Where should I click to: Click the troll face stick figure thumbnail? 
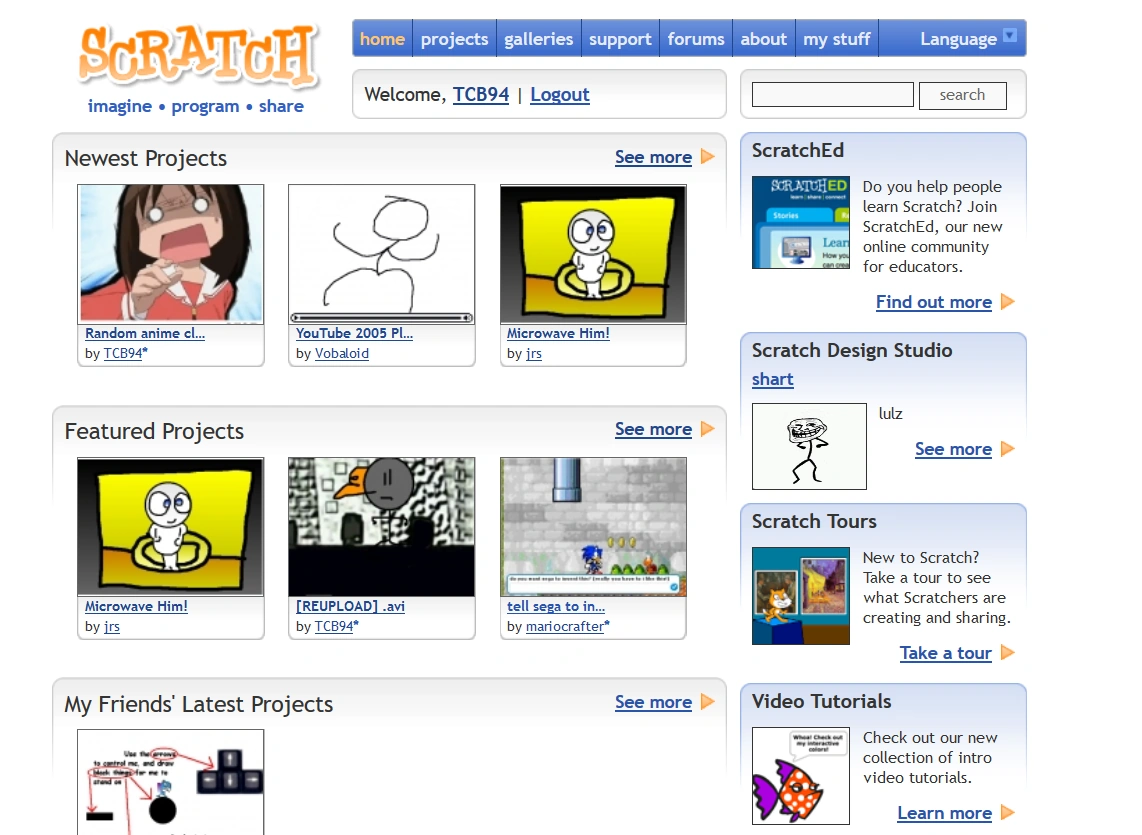click(809, 447)
